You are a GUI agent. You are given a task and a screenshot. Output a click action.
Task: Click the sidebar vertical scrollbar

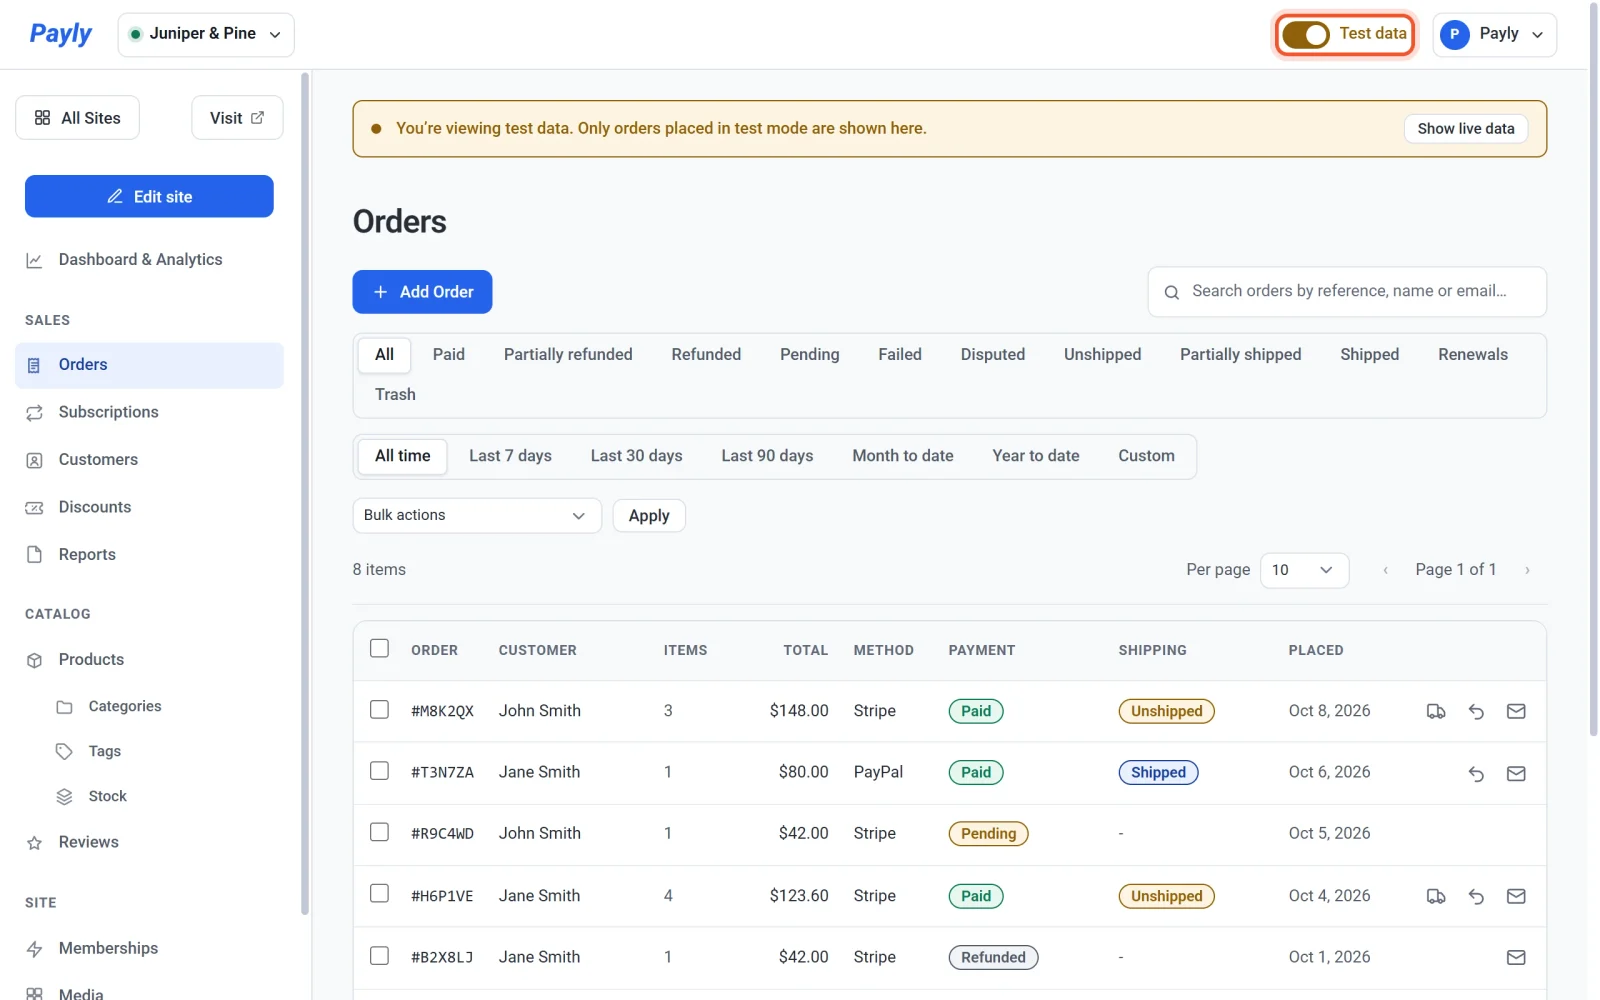(x=305, y=493)
